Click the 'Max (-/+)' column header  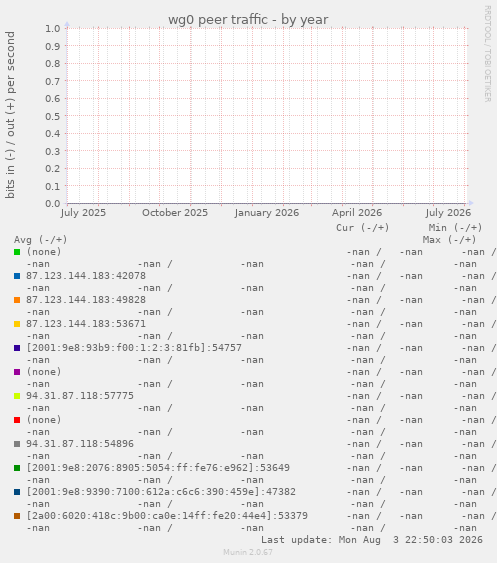point(449,239)
